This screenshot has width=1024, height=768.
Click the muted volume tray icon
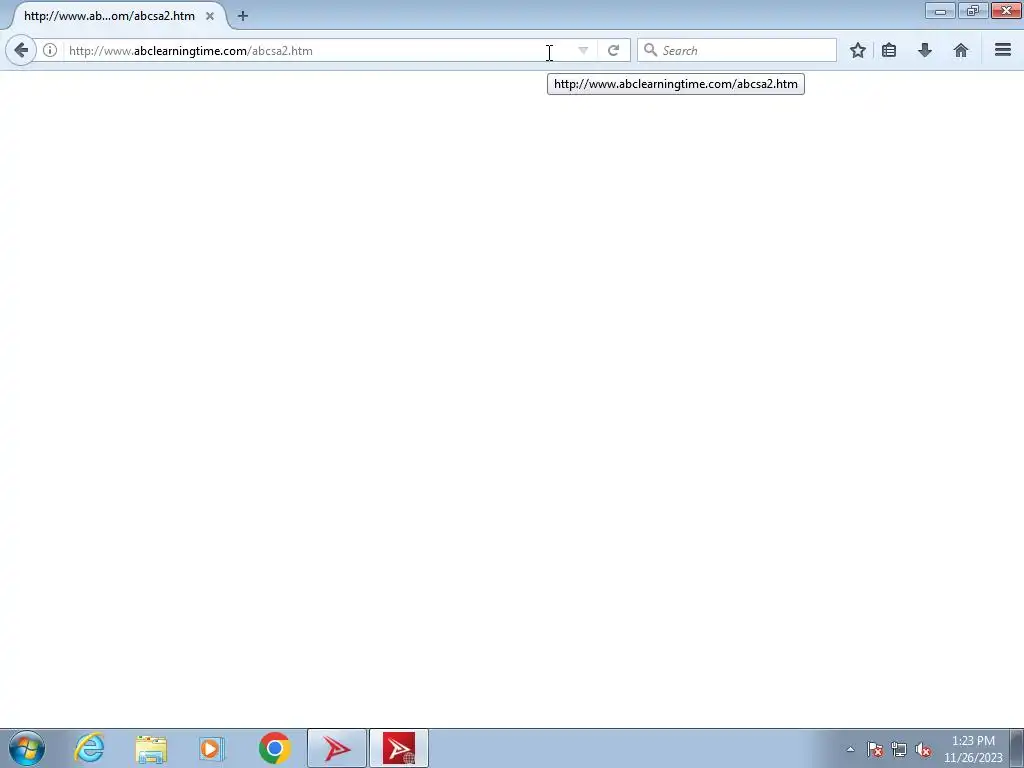pos(923,749)
